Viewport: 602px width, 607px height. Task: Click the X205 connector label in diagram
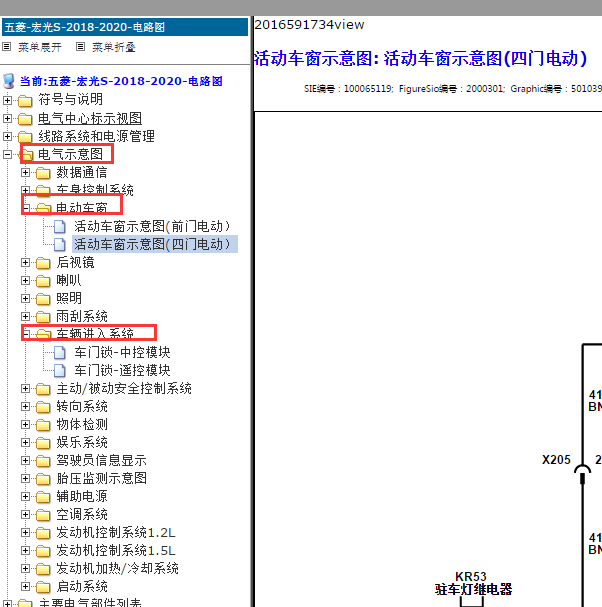coord(556,460)
